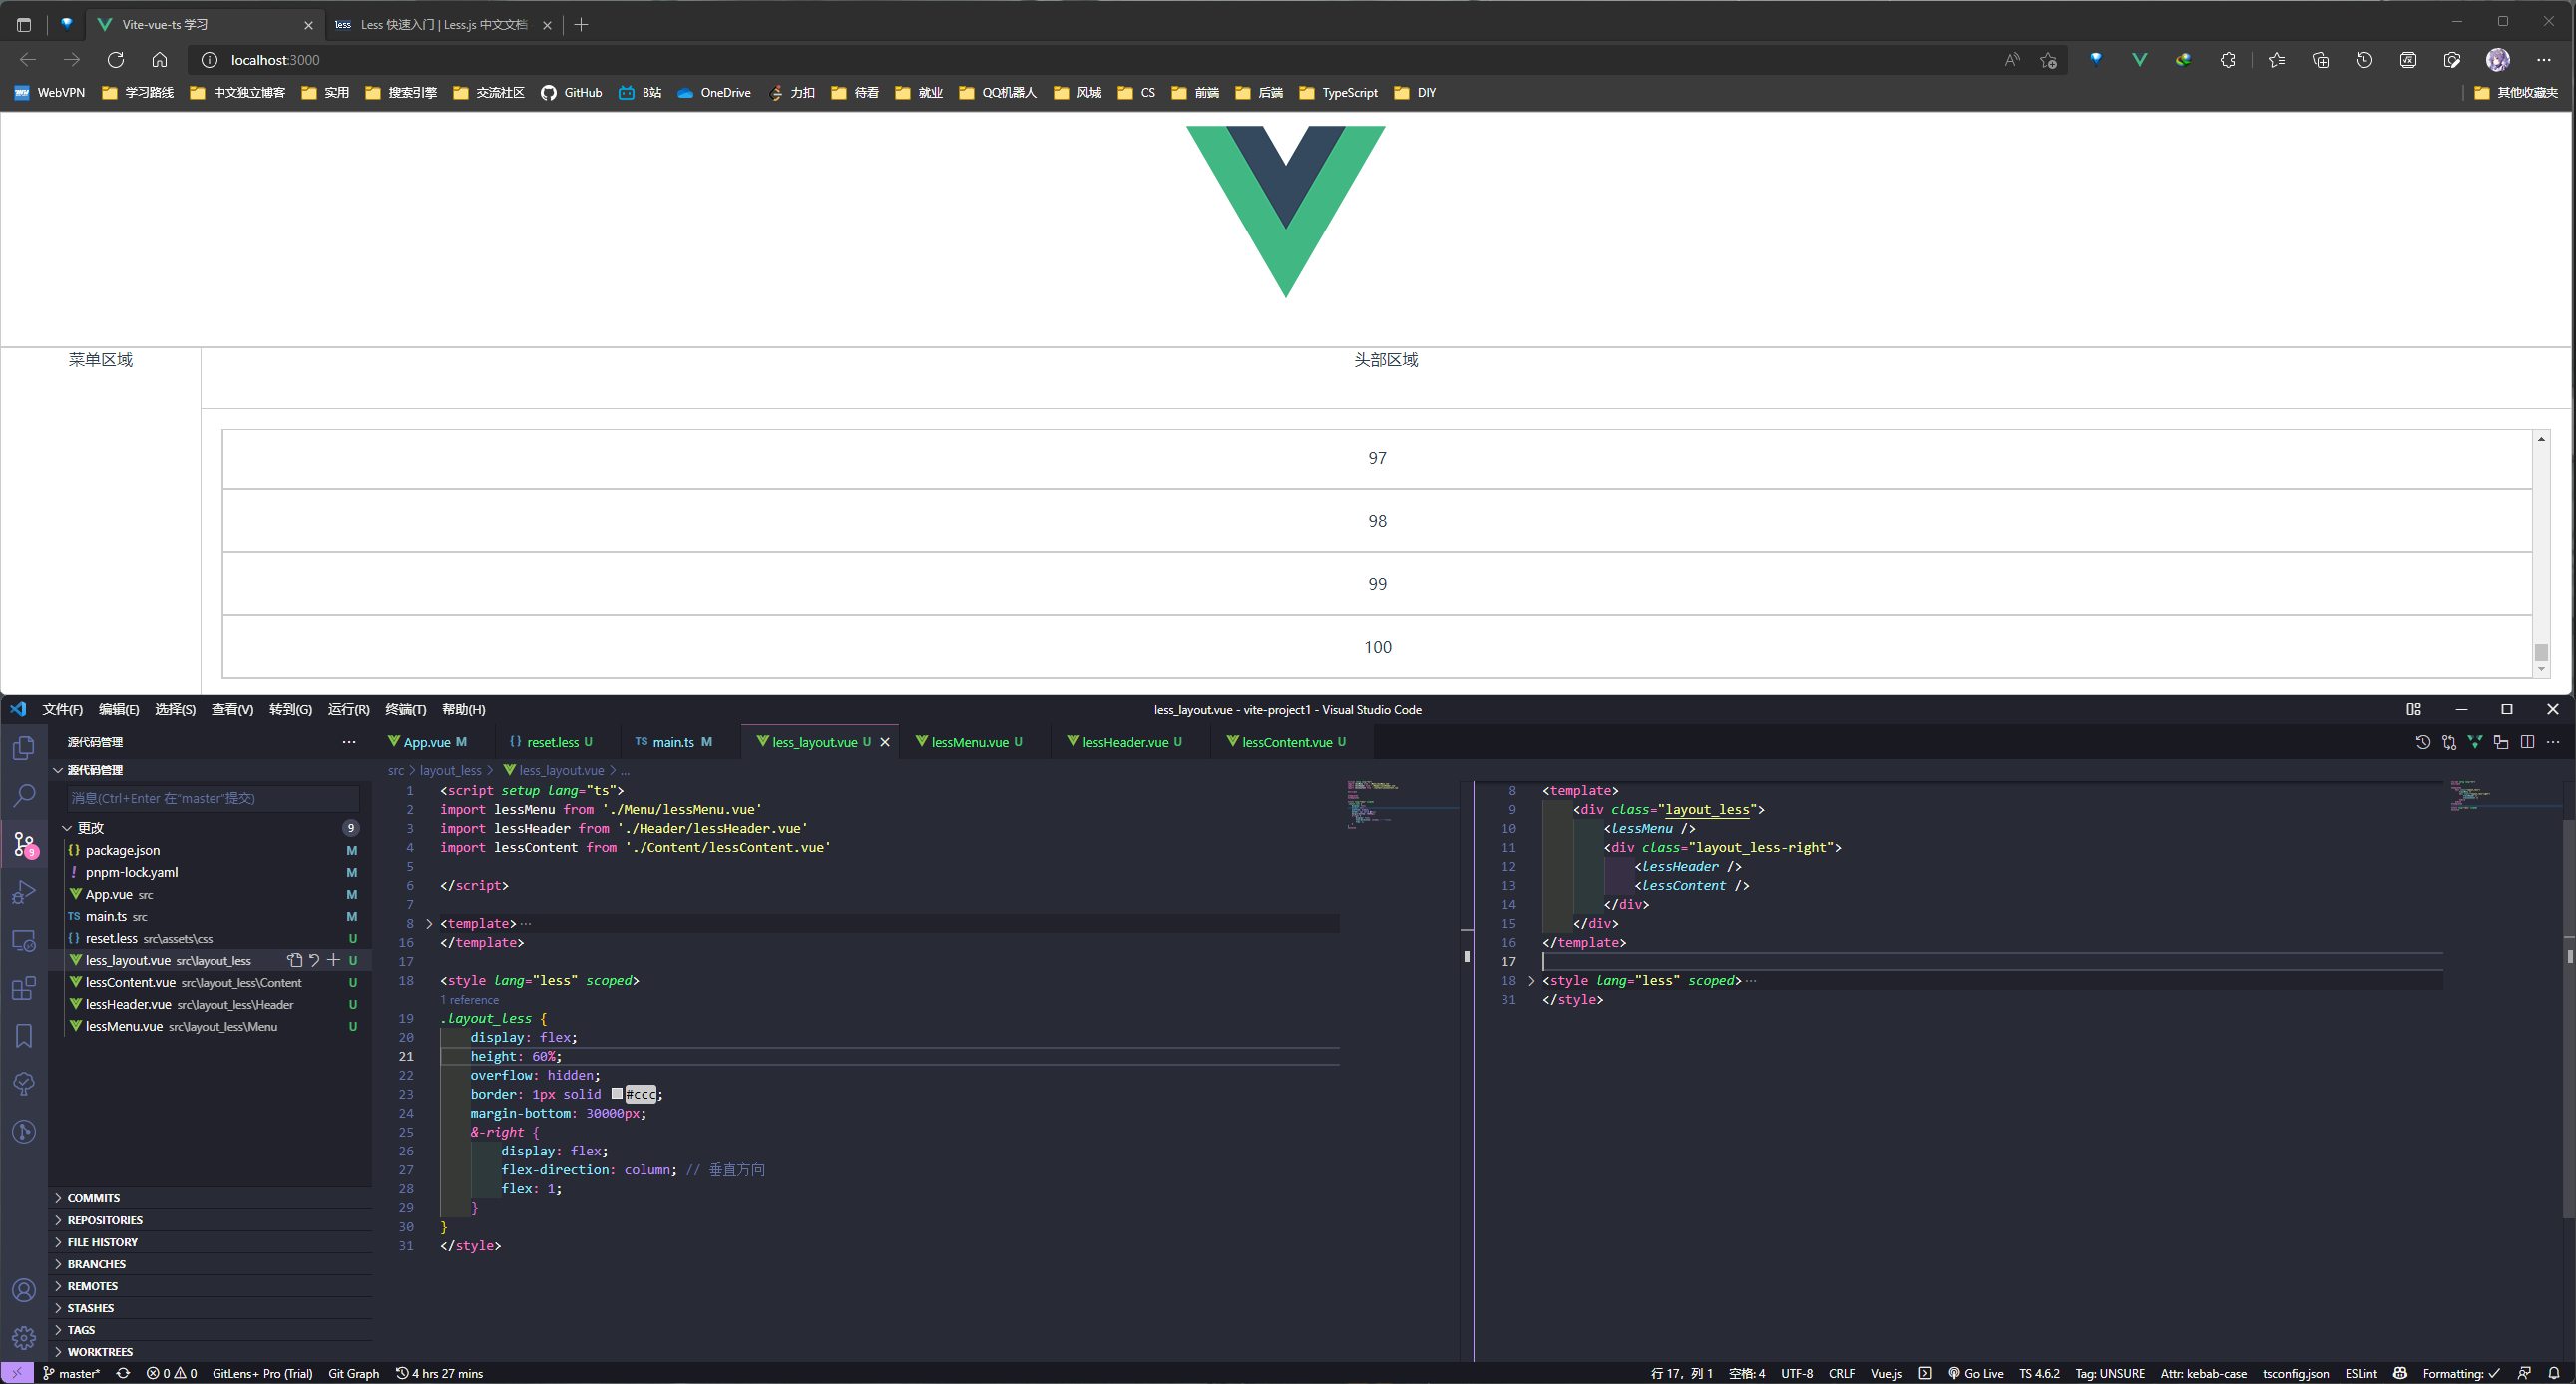
Task: Switch to Less 快速入门 browser tab
Action: [x=444, y=24]
